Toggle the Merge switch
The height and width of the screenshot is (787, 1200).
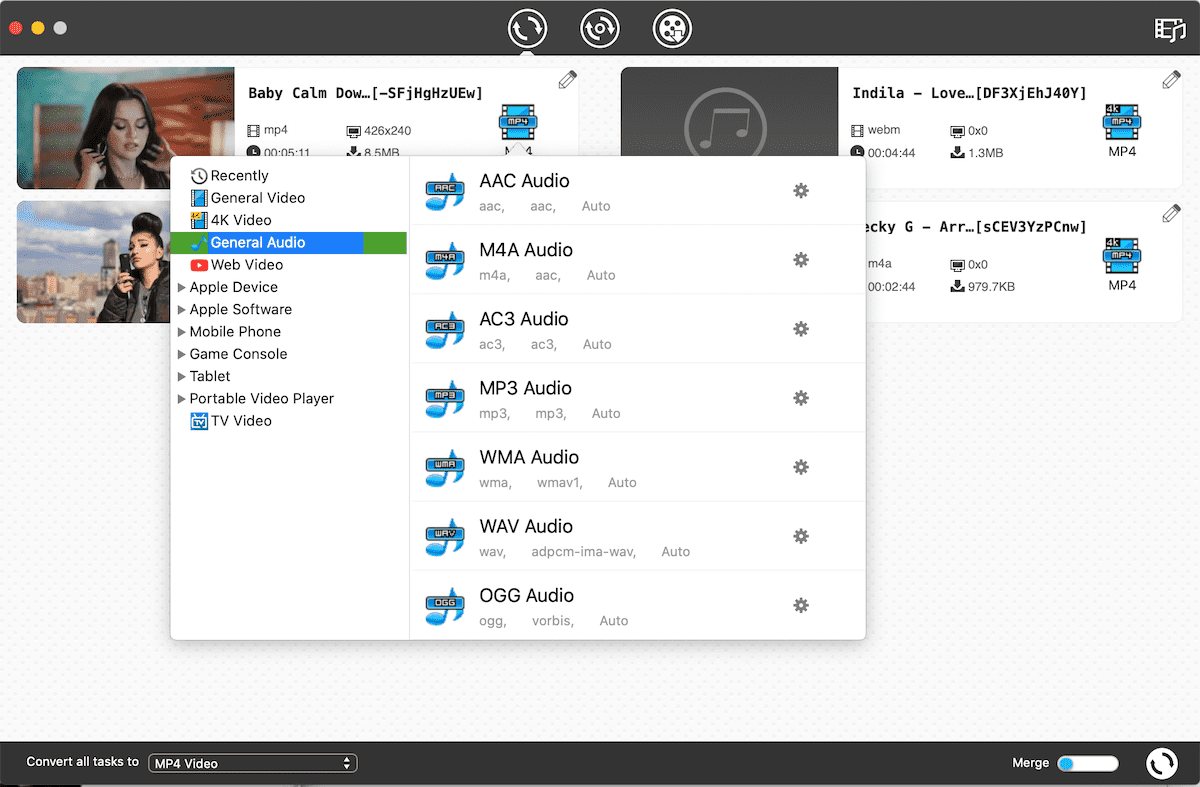(x=1087, y=763)
